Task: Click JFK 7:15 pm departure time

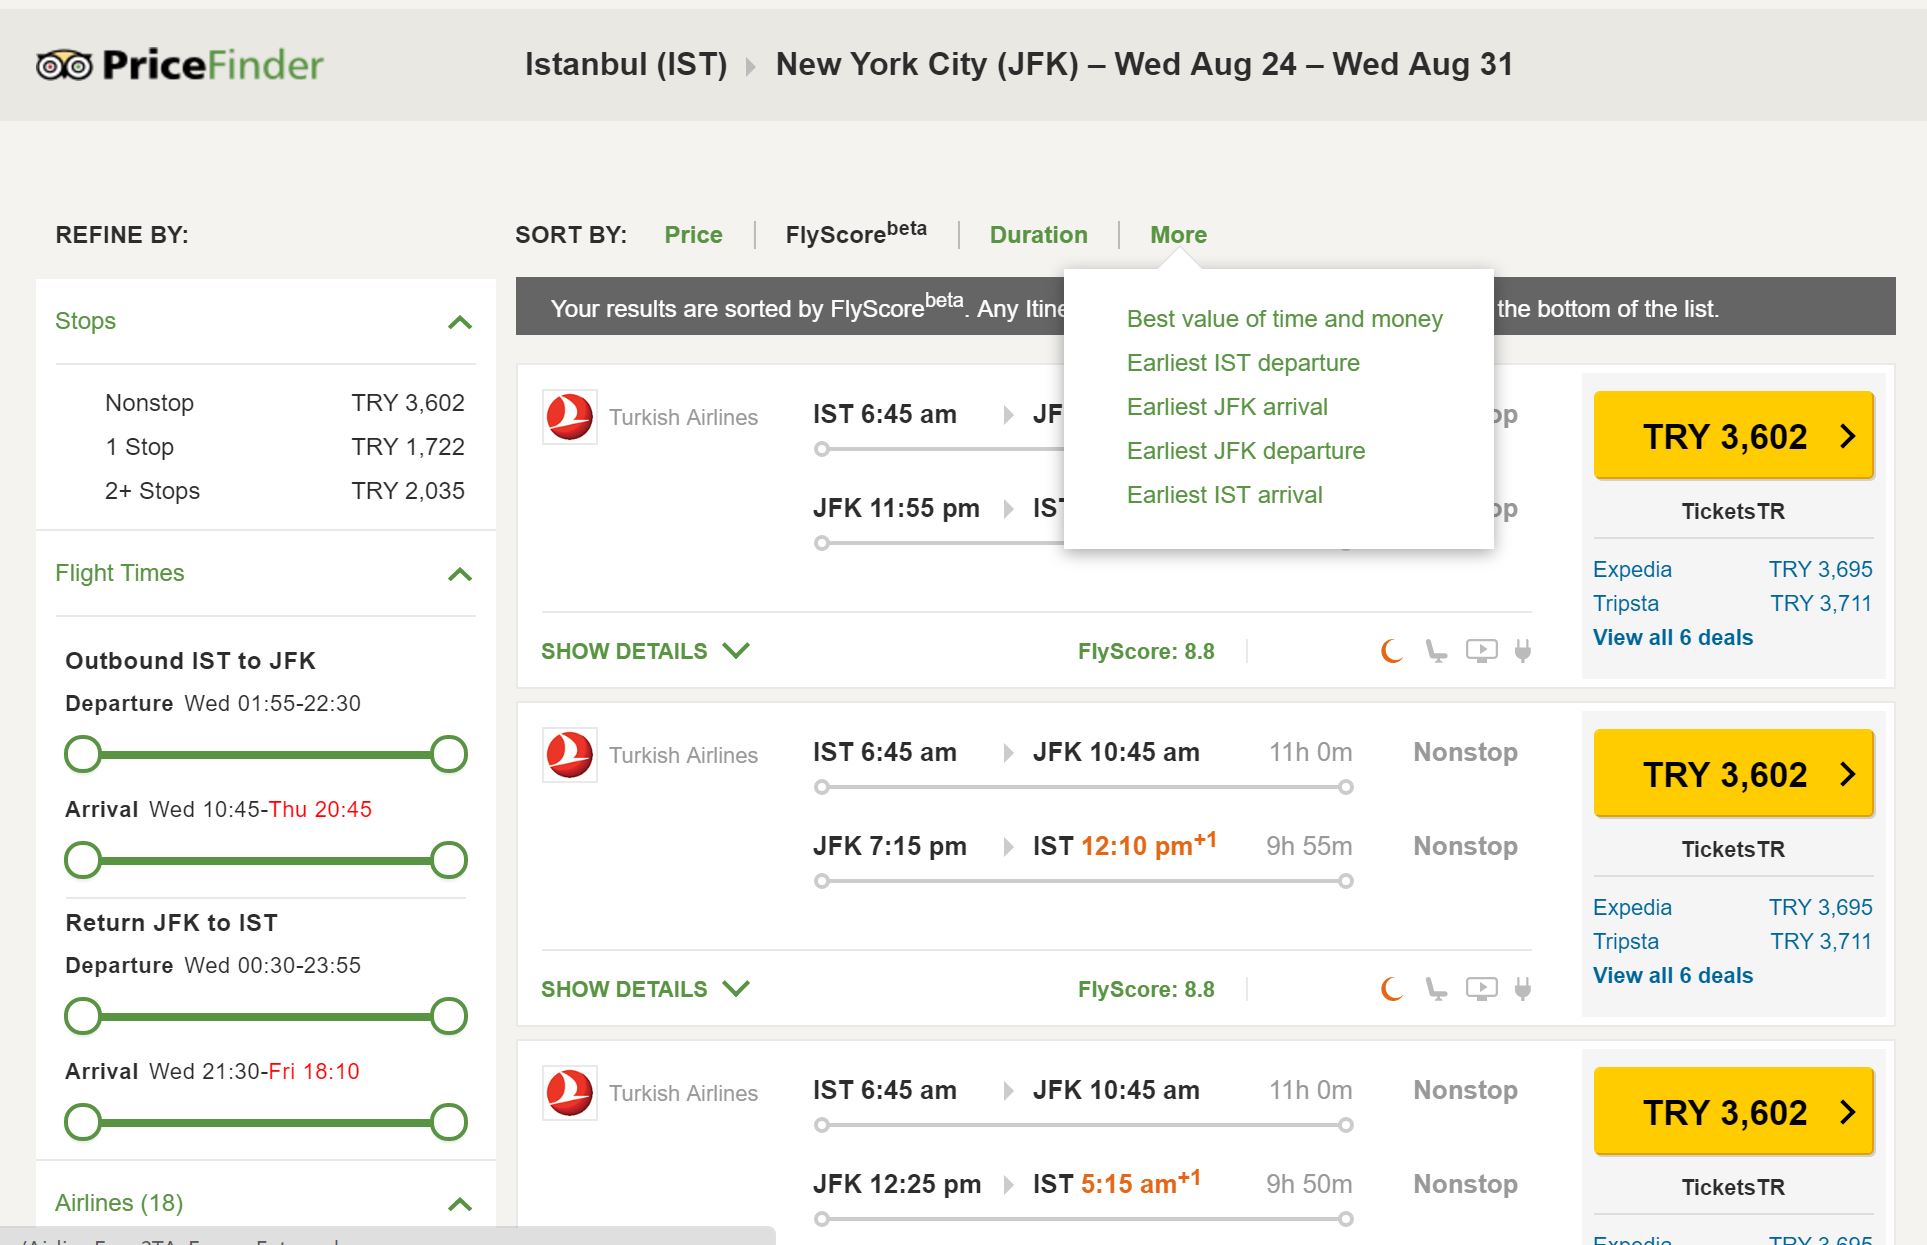Action: point(889,846)
